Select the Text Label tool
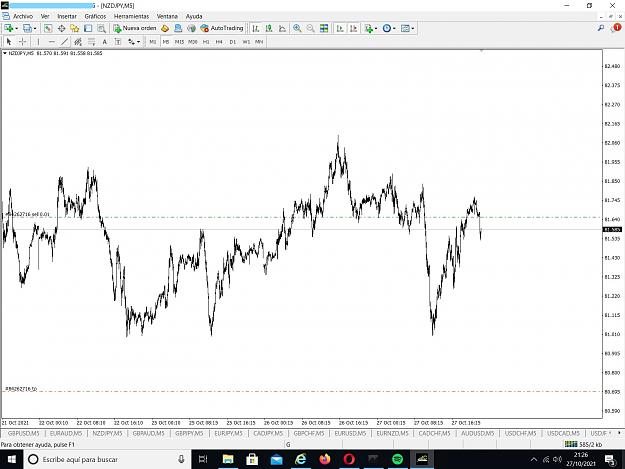The height and width of the screenshot is (469, 625). coord(118,41)
